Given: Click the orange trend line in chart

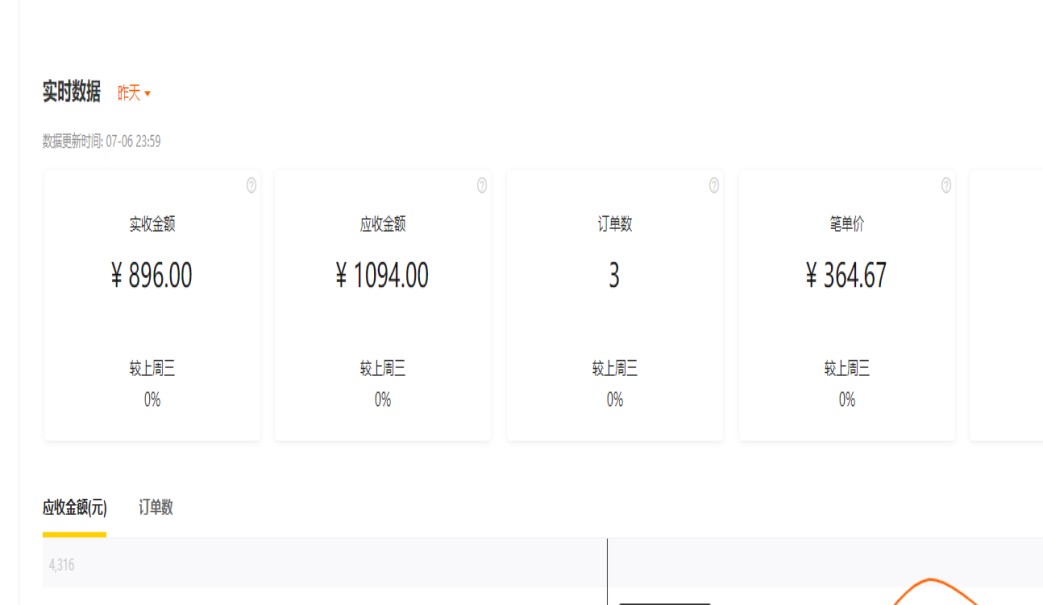Looking at the screenshot, I should point(930,581).
